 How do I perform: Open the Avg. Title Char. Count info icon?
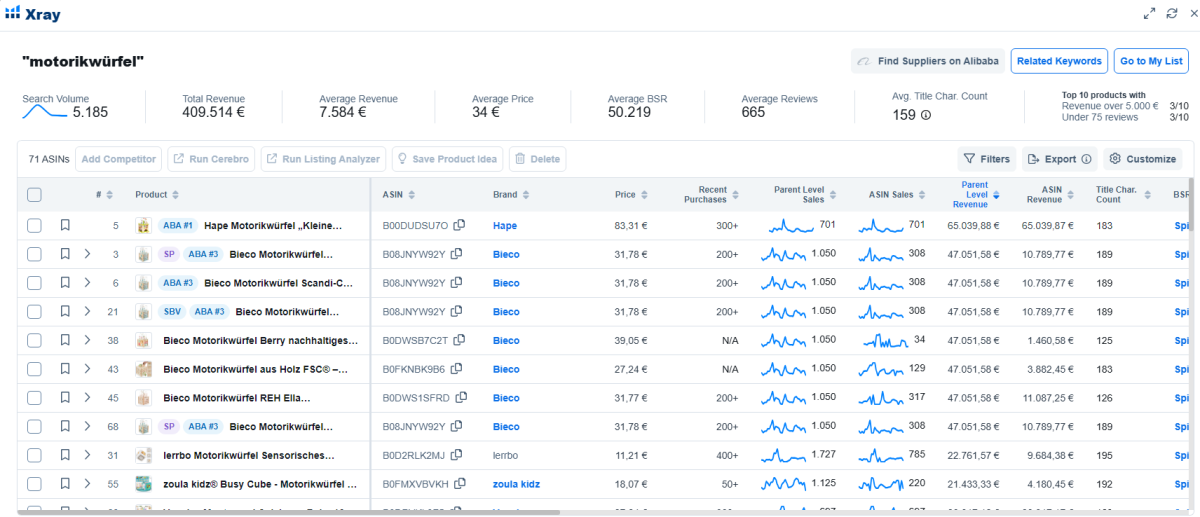(926, 115)
